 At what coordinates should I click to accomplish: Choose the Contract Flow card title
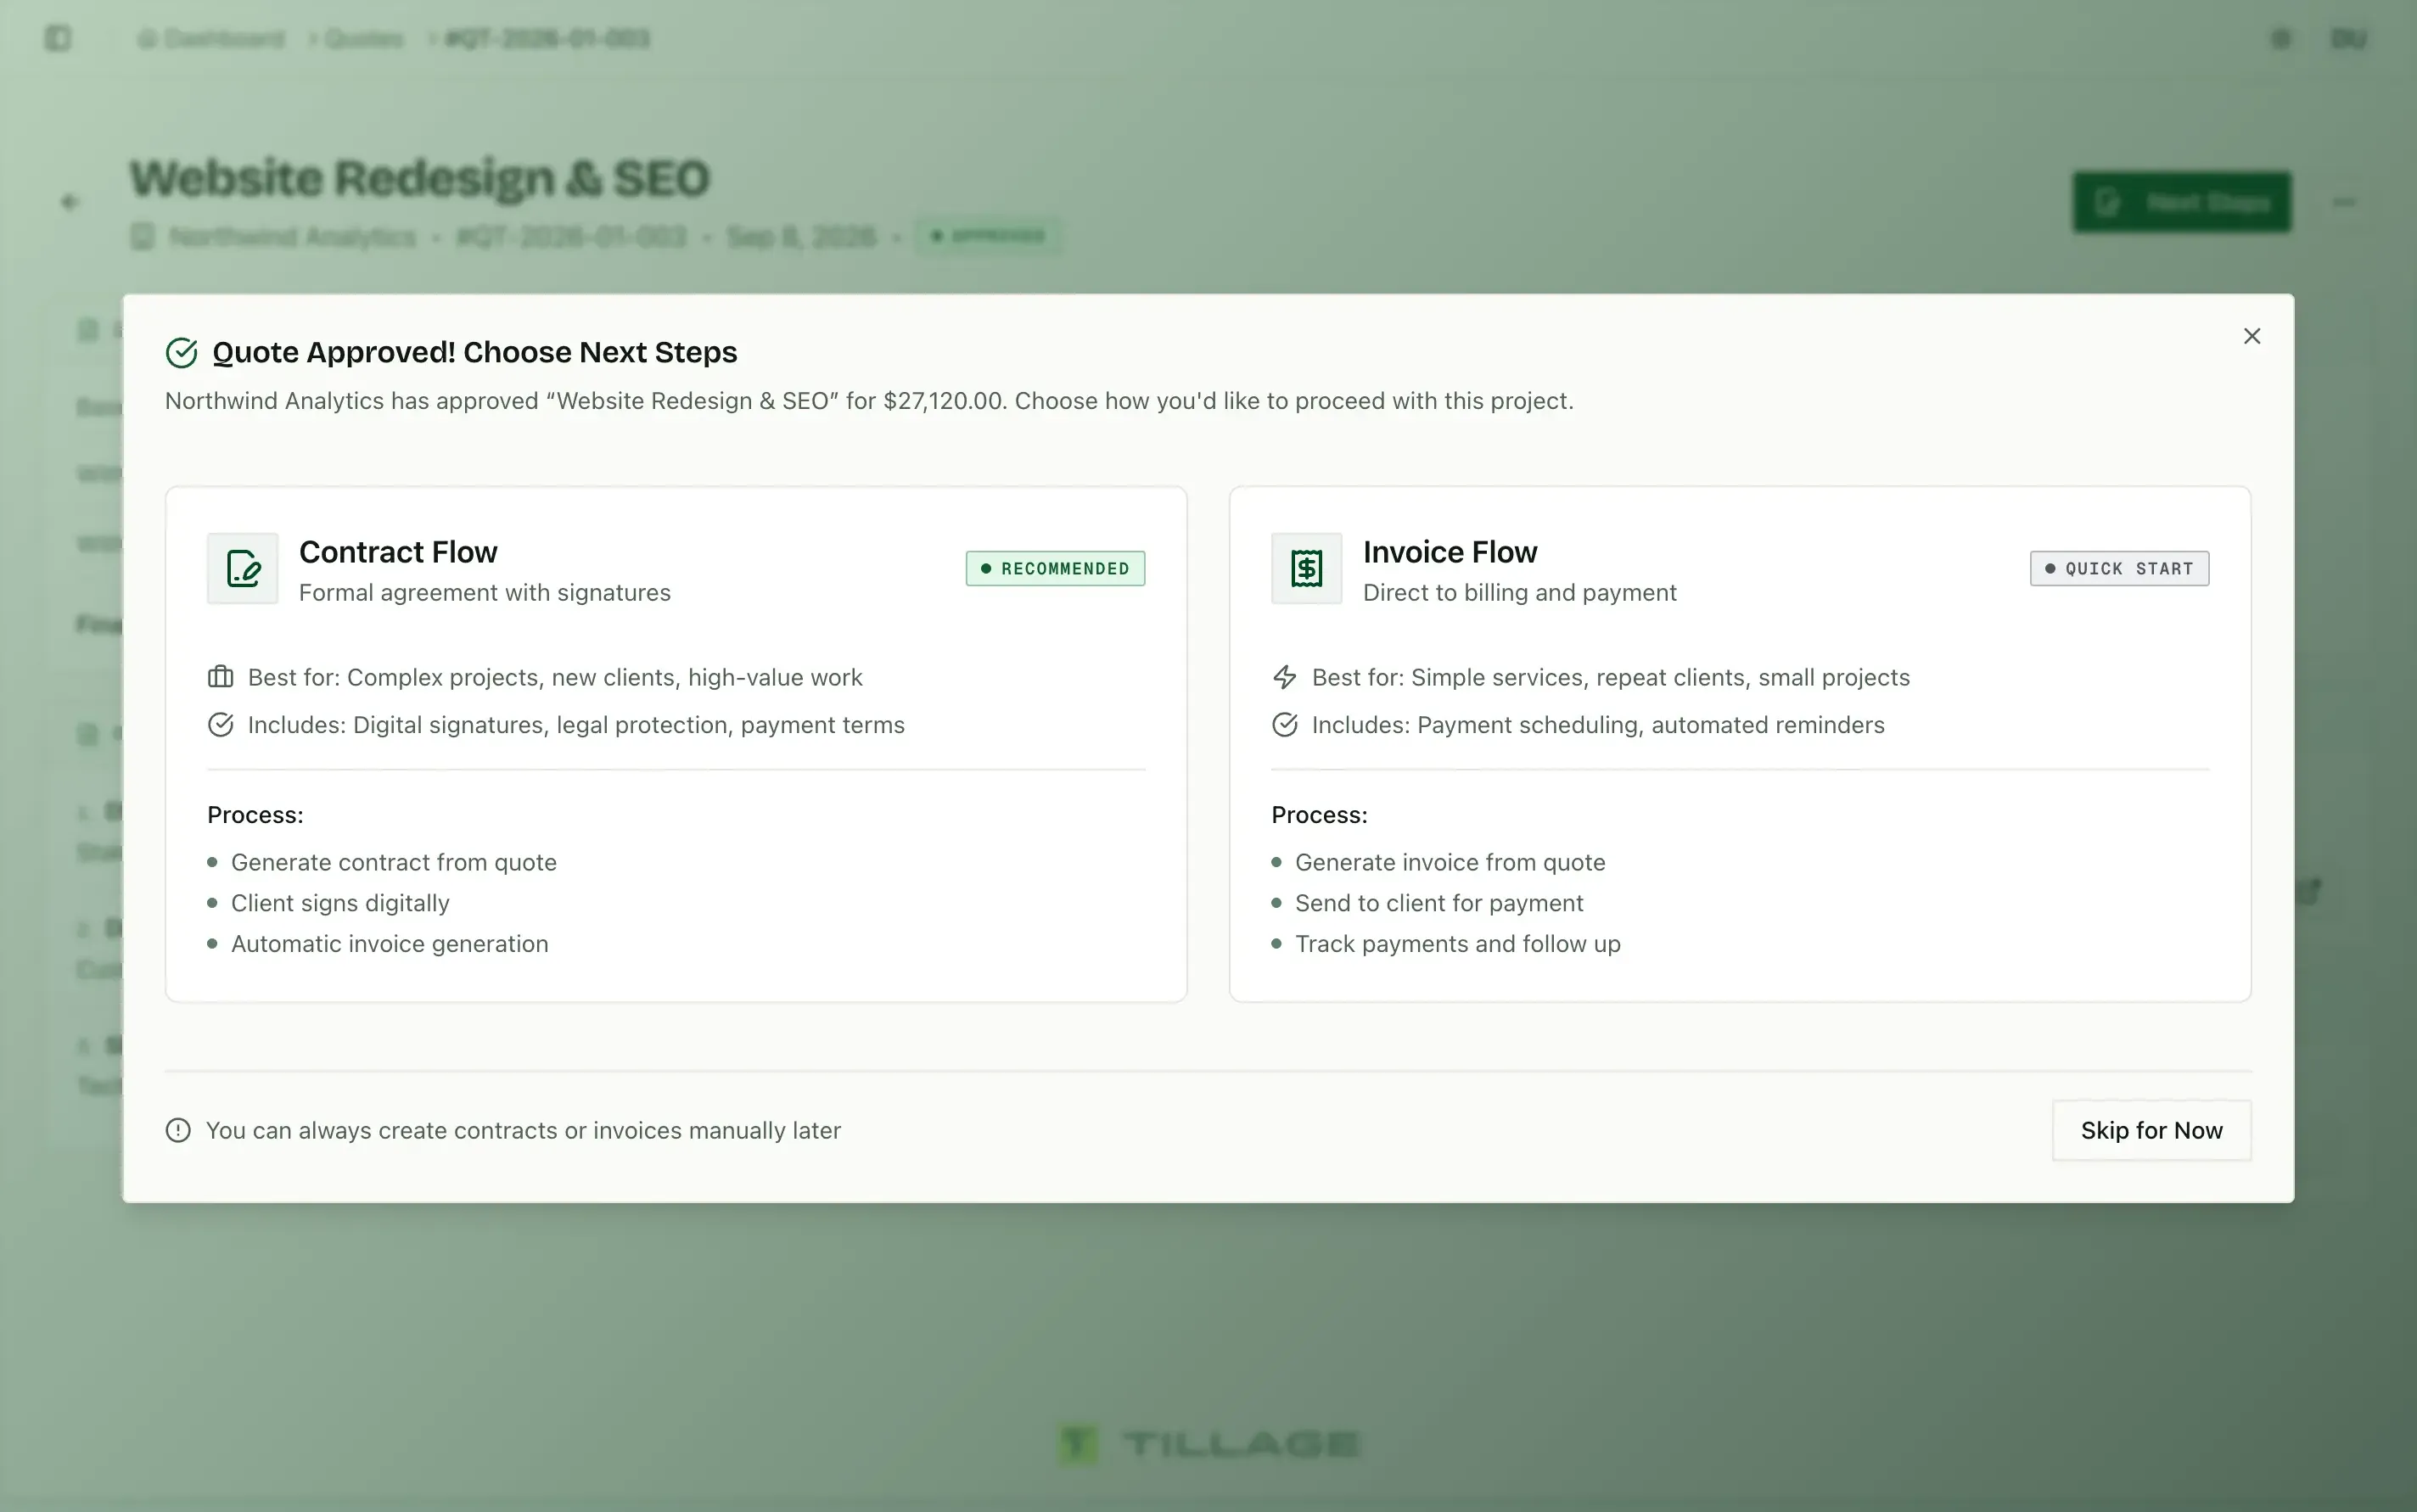click(398, 552)
